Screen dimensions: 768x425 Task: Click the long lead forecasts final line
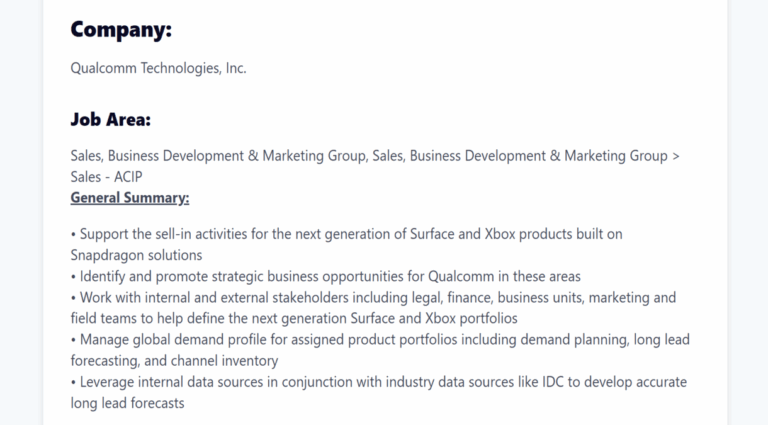[x=127, y=403]
